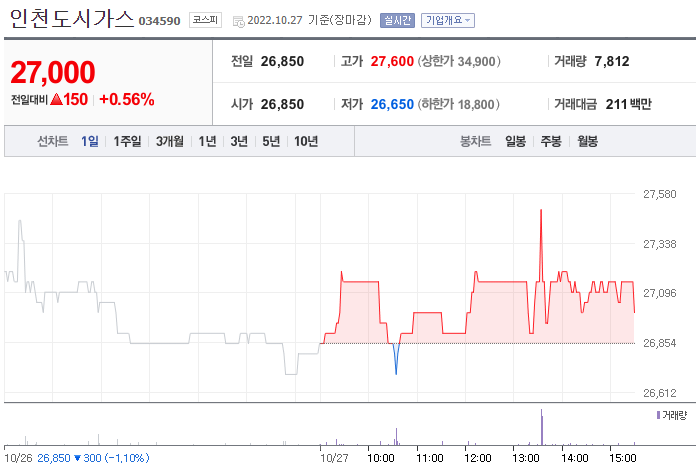Click the 거래량 volume legend marker
The image size is (696, 475).
tap(658, 415)
